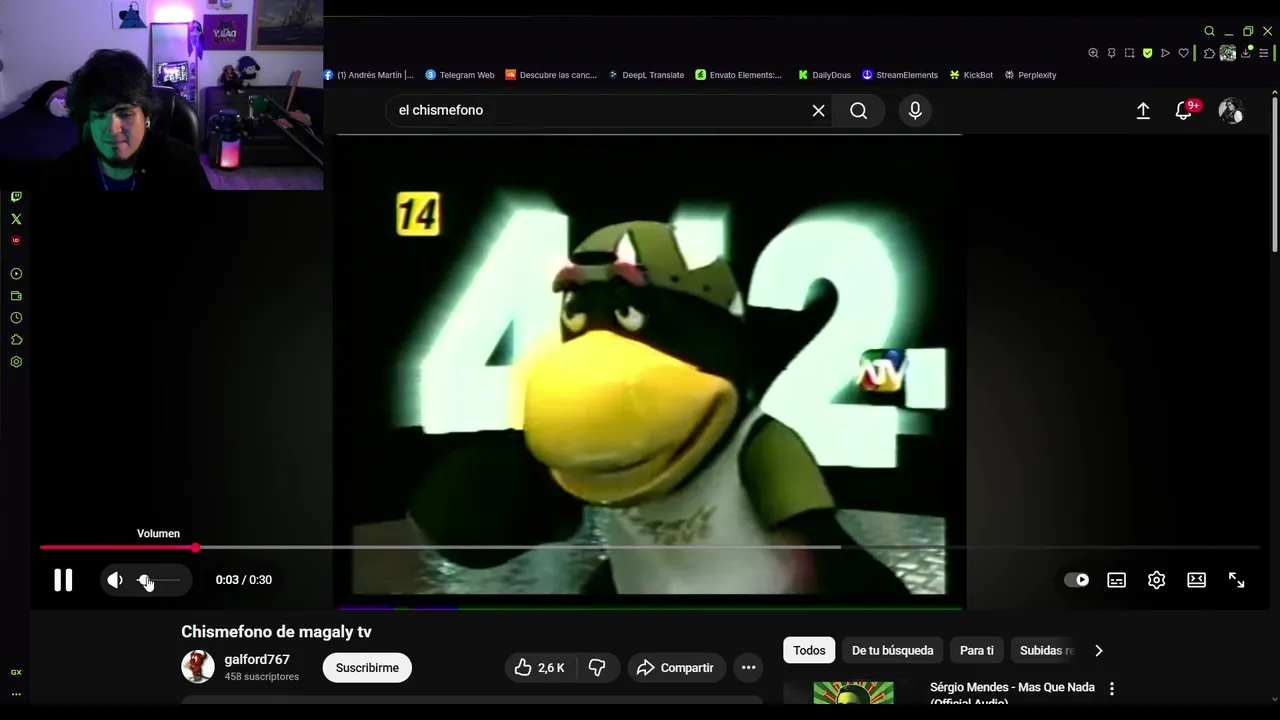Open X (Twitter) in the sidebar
1280x720 pixels.
click(x=16, y=219)
